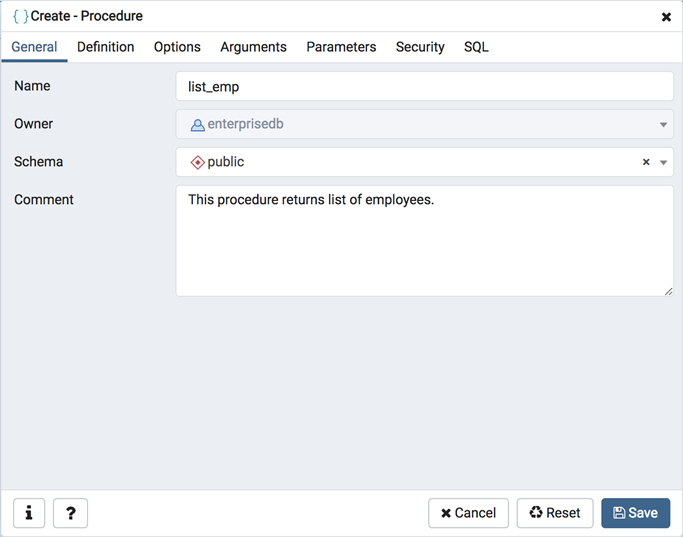Screen dimensions: 683x537
Task: Click the enterprisedb user icon
Action: point(197,125)
